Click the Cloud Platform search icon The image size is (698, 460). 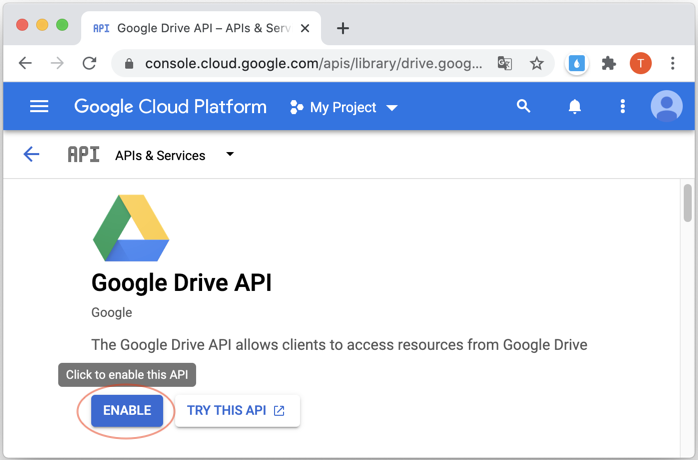pos(524,106)
